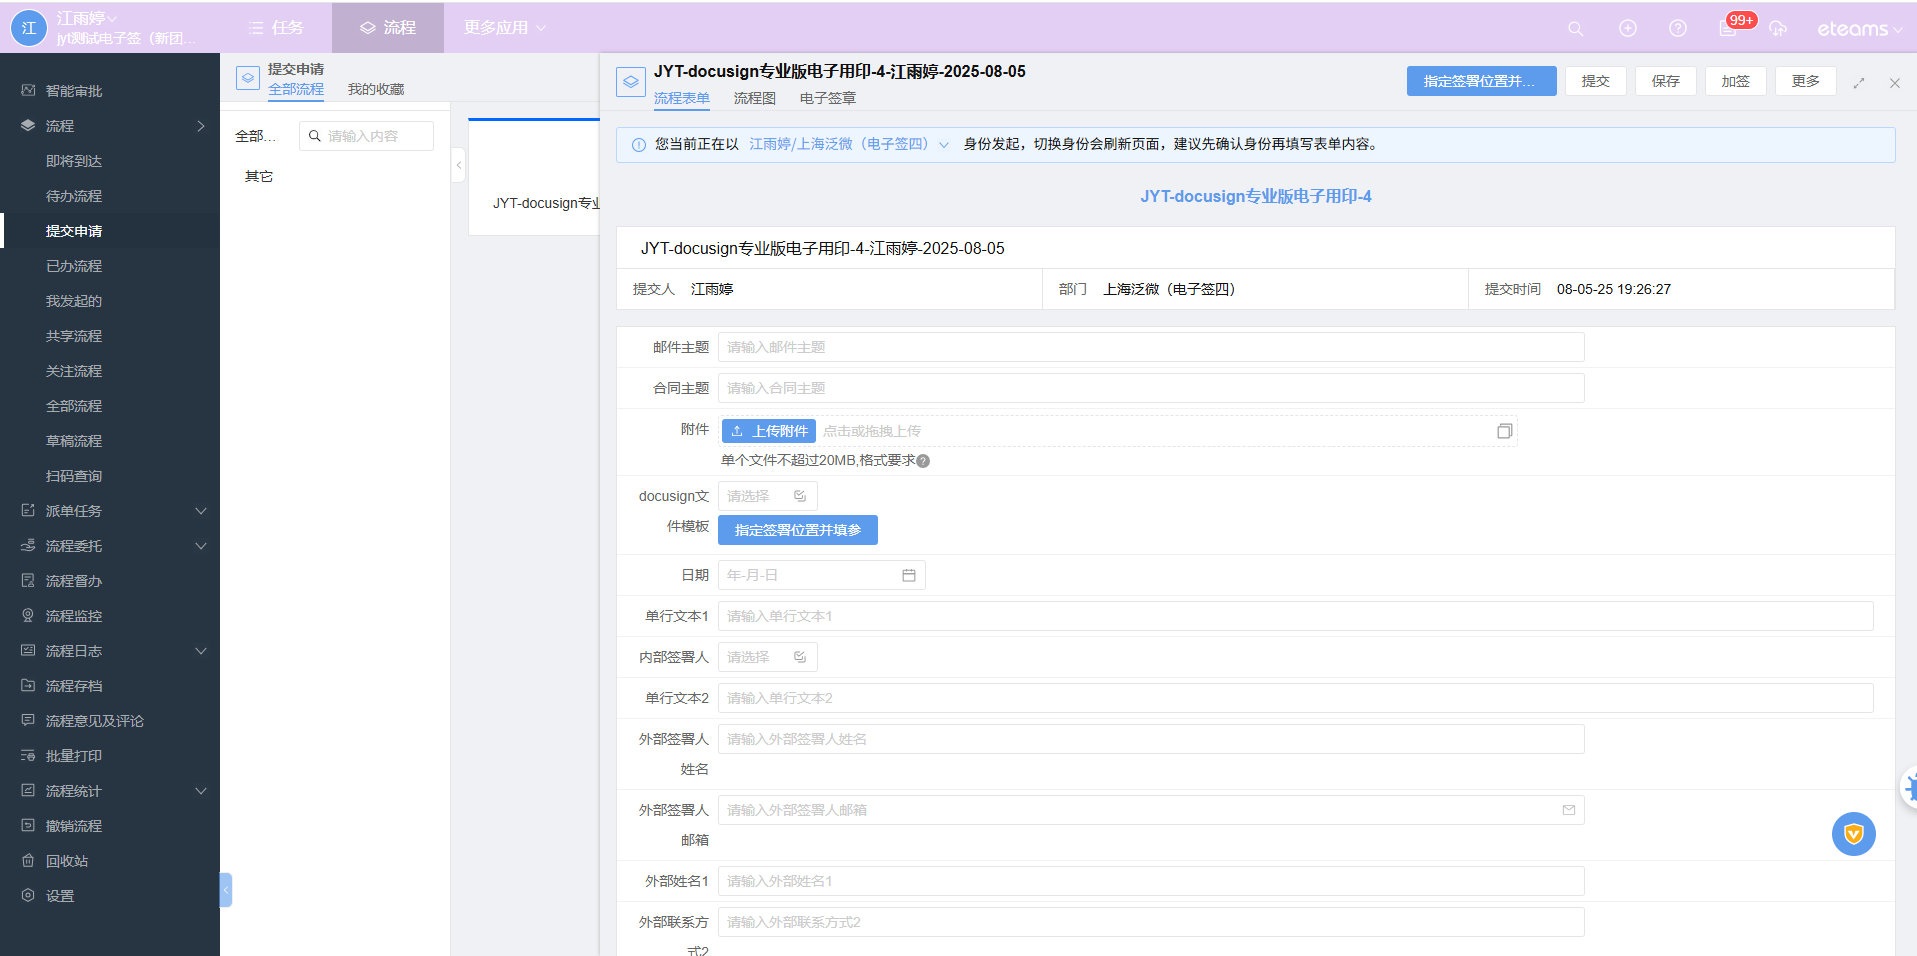
Task: Open the 内部签署人 selector
Action: pos(767,657)
